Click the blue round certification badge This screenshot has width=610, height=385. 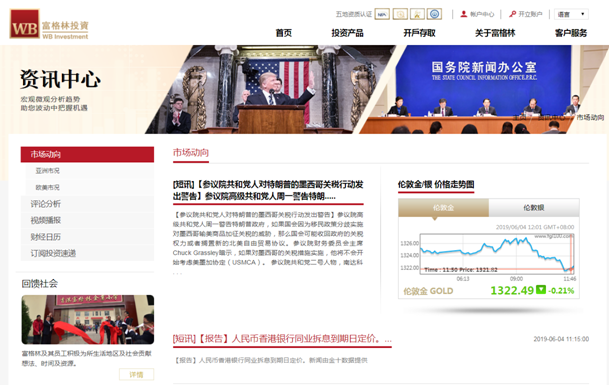[x=435, y=14]
